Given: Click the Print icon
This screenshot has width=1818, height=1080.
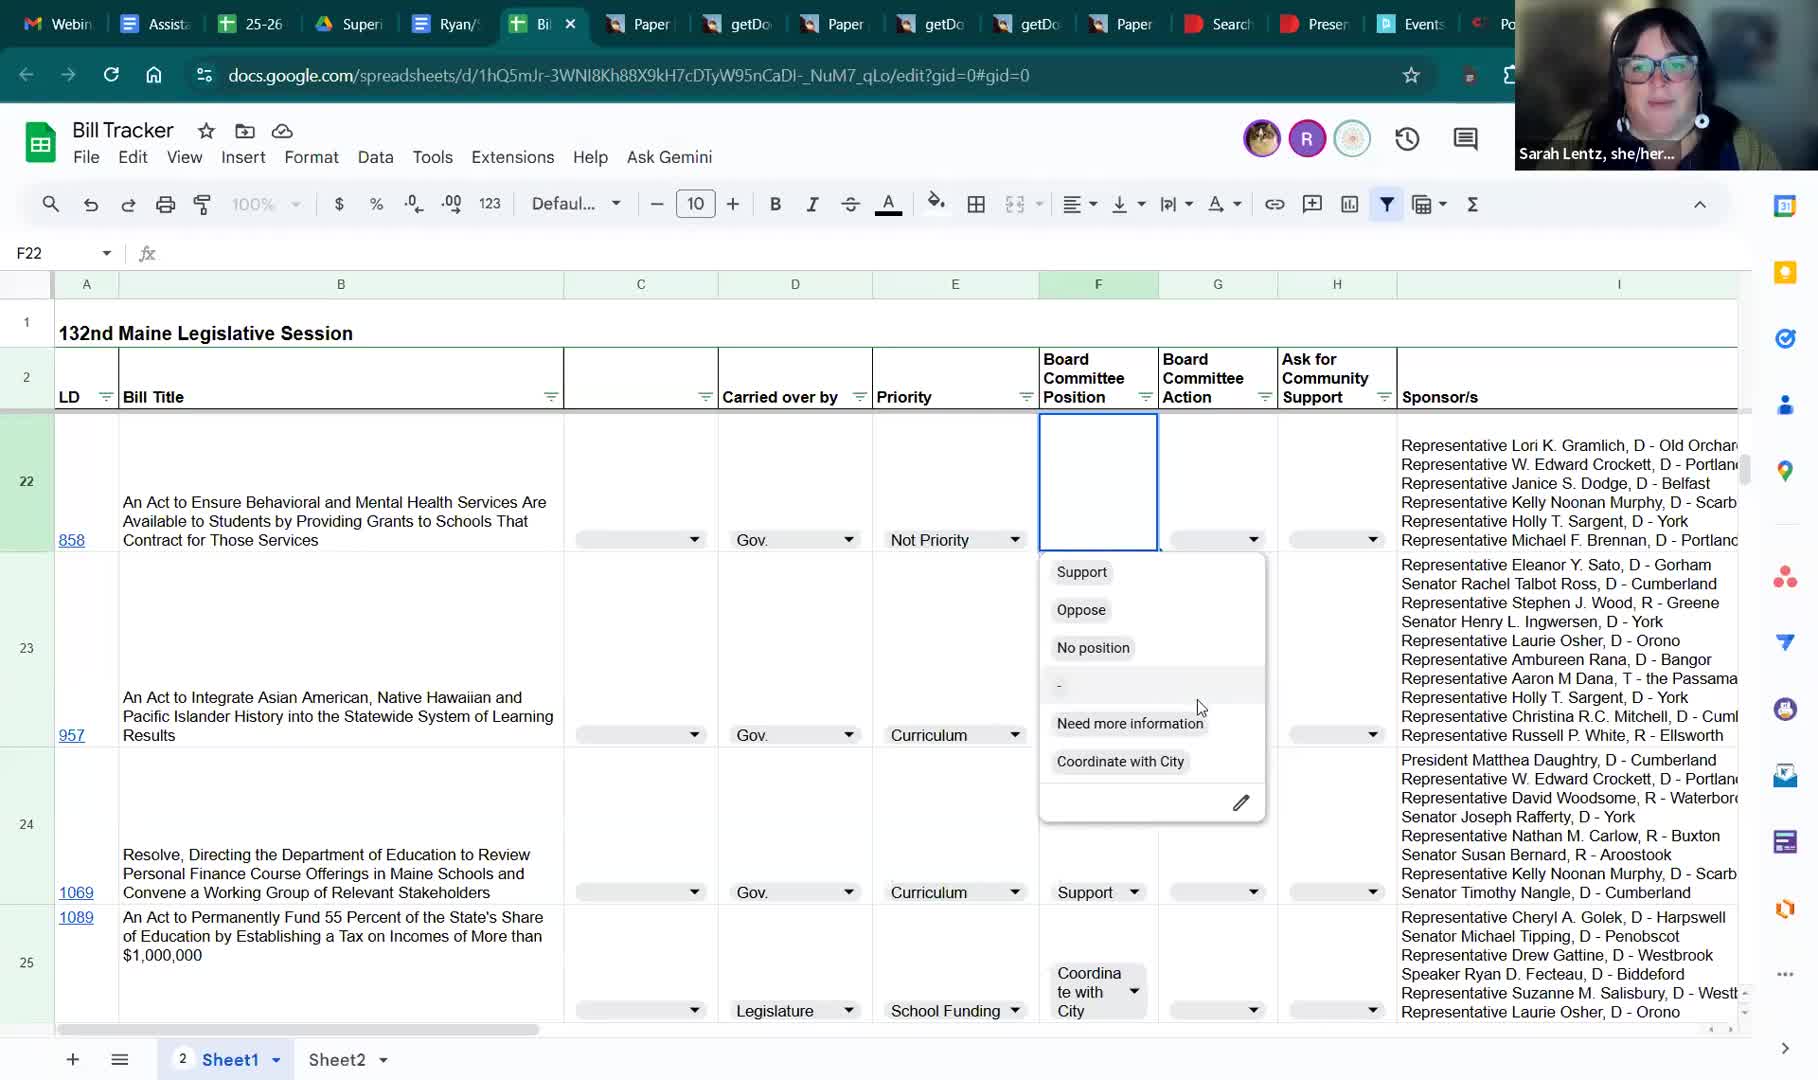Looking at the screenshot, I should (x=165, y=204).
